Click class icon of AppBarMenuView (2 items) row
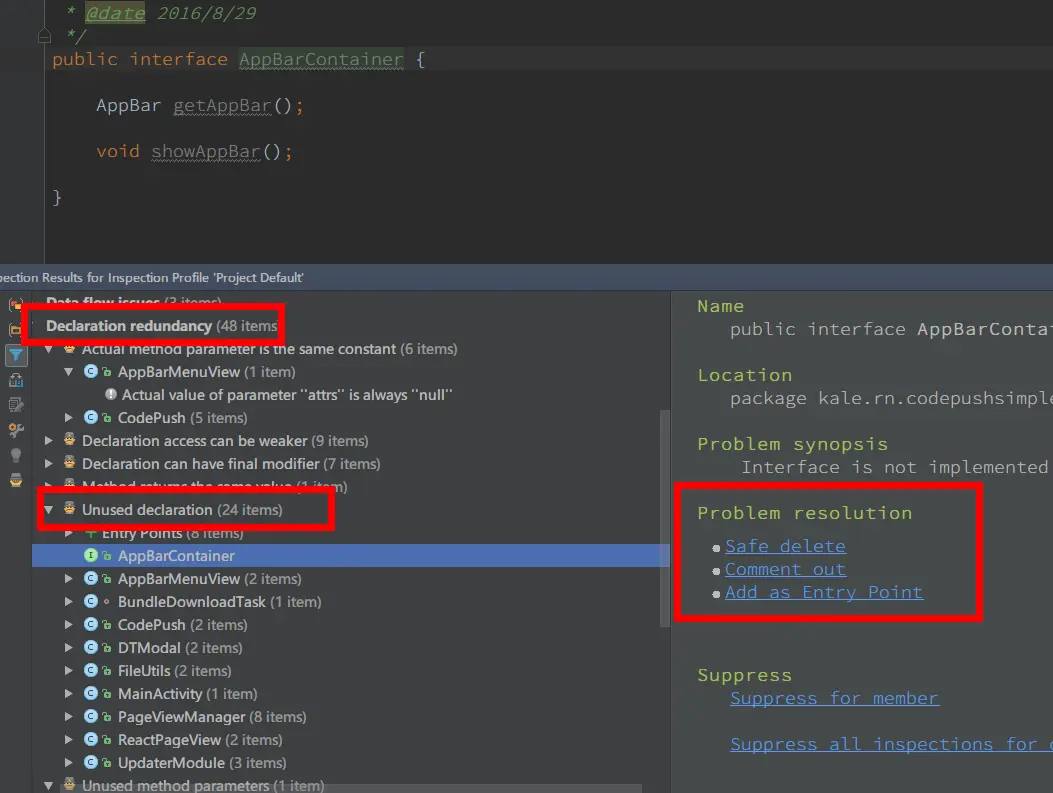The width and height of the screenshot is (1053, 793). pyautogui.click(x=91, y=578)
